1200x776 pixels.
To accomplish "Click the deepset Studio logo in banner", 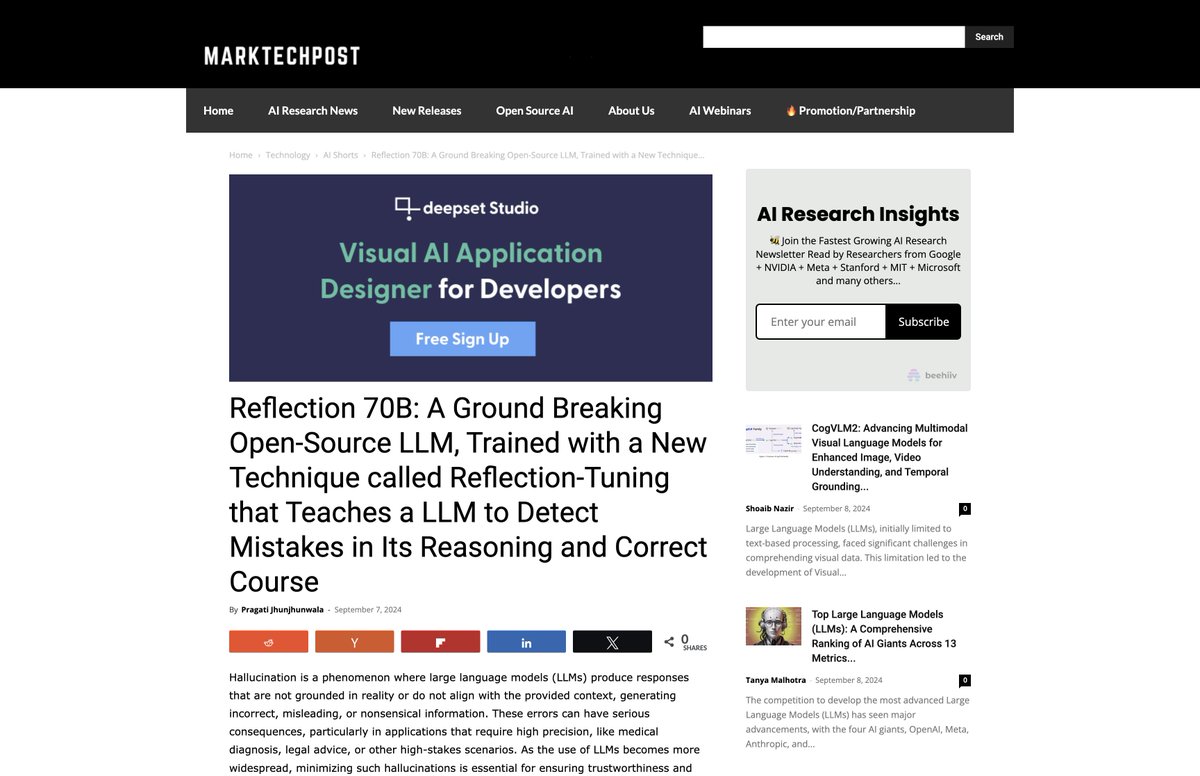I will coord(466,208).
